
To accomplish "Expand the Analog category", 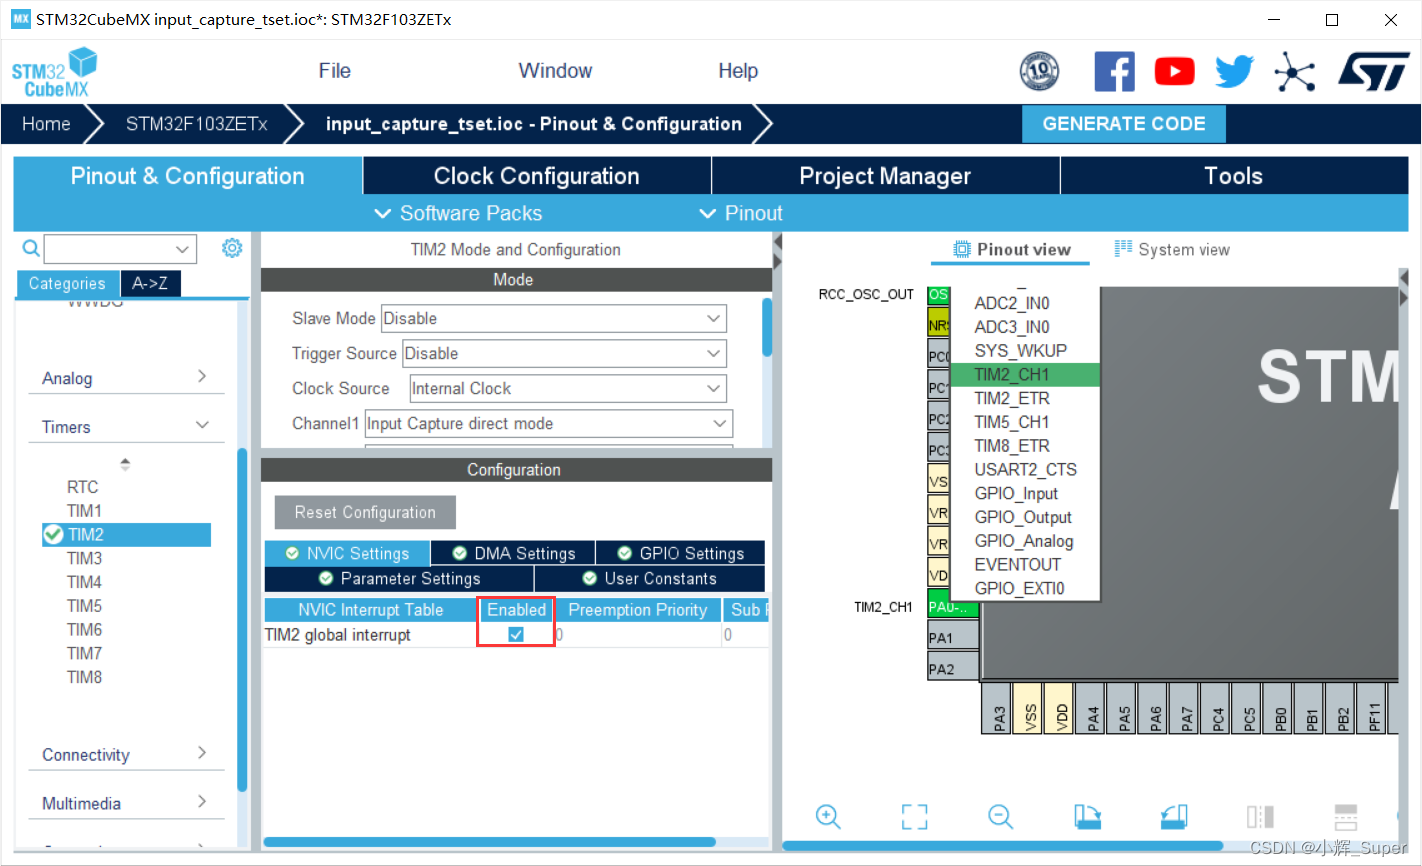I will 125,378.
